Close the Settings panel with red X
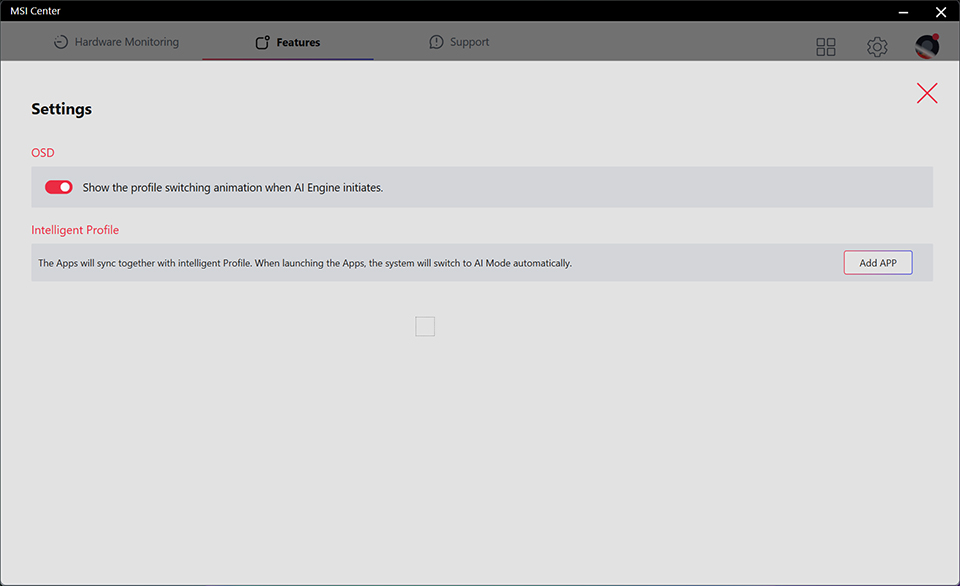The width and height of the screenshot is (960, 586). [927, 93]
